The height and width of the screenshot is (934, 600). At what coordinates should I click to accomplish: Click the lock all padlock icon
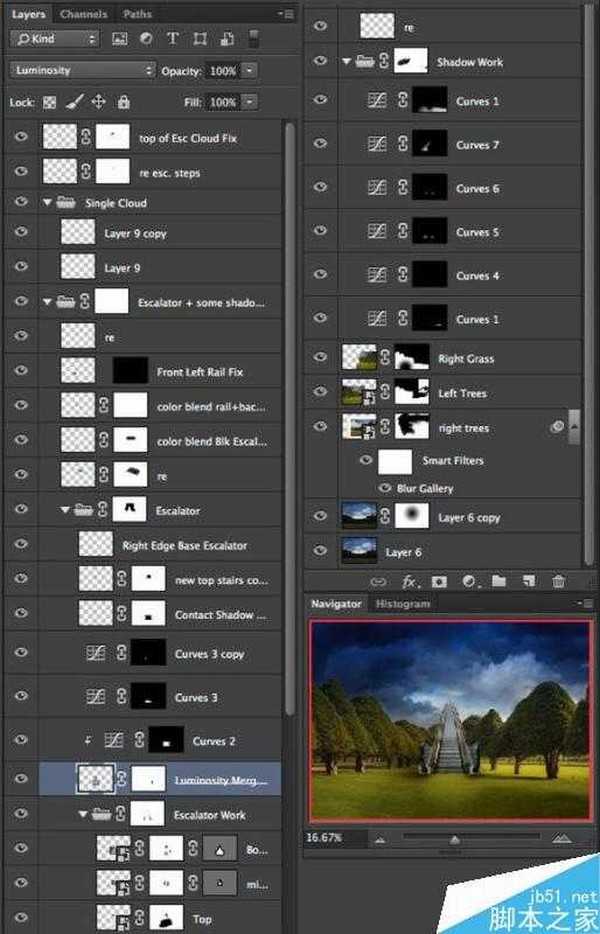(123, 102)
